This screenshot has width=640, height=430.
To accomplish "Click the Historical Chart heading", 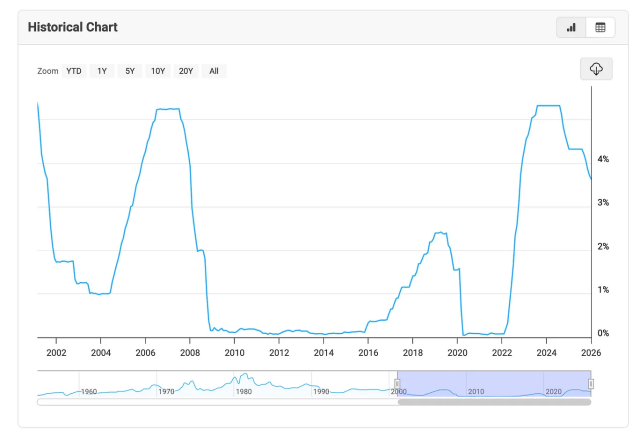I will click(73, 27).
